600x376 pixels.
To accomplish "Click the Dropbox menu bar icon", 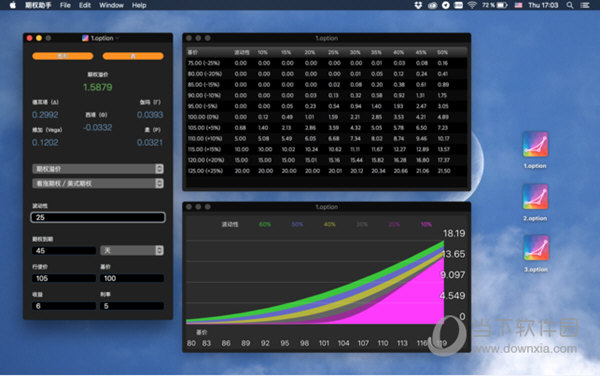I will tap(418, 5).
